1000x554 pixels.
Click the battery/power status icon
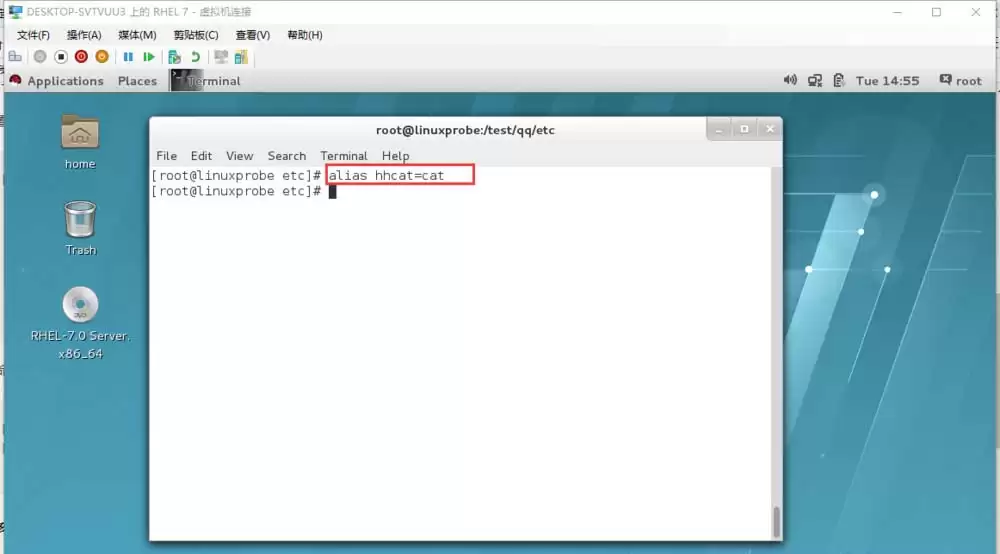839,80
